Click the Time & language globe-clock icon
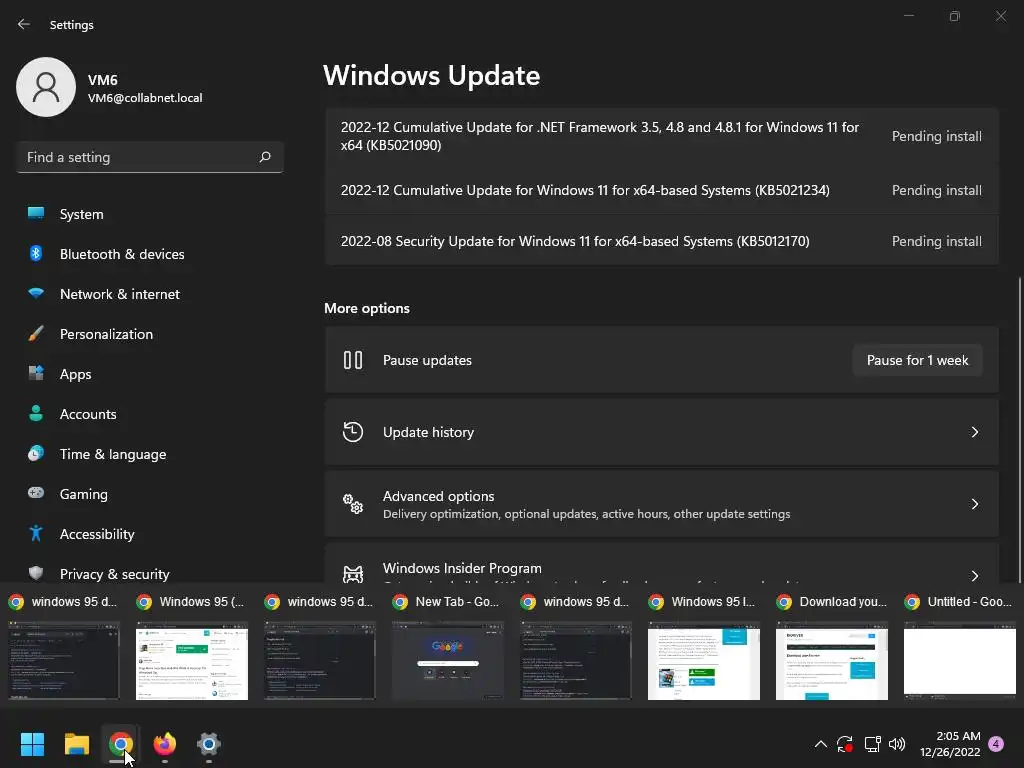 [x=36, y=453]
